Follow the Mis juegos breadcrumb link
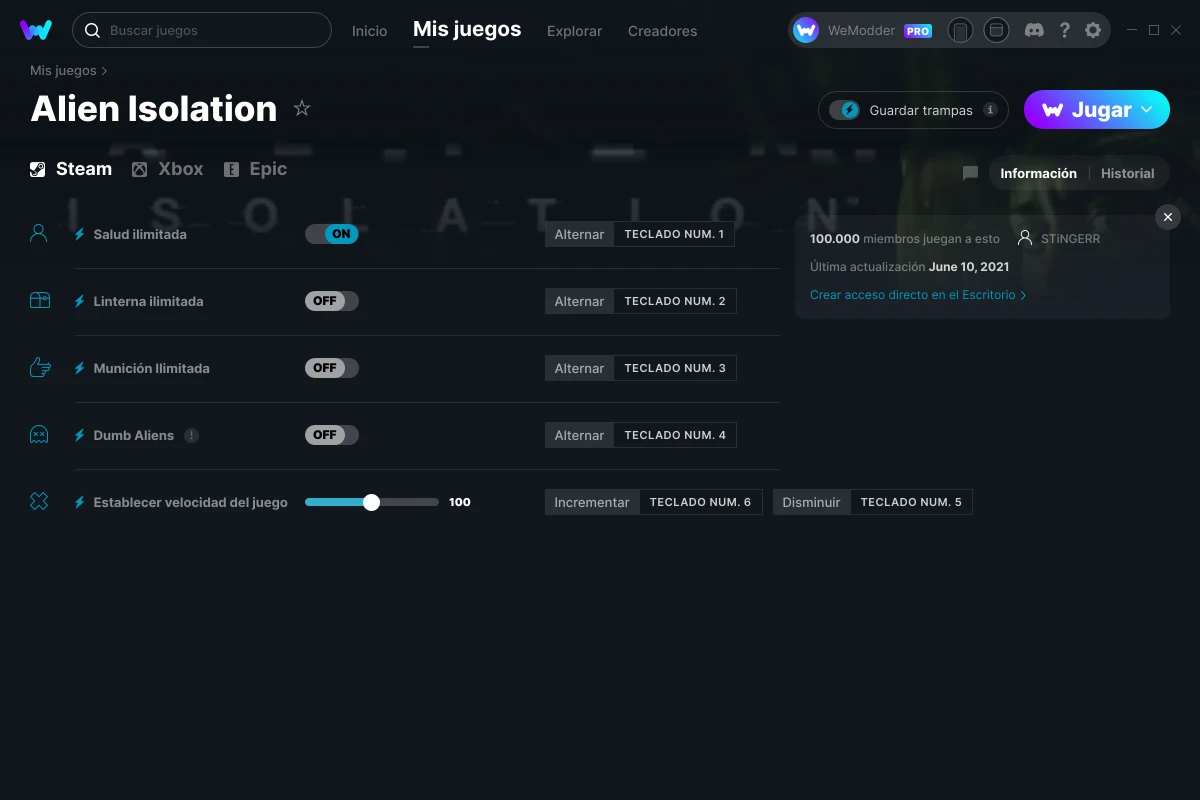Screen dimensions: 1200x800 (63, 71)
